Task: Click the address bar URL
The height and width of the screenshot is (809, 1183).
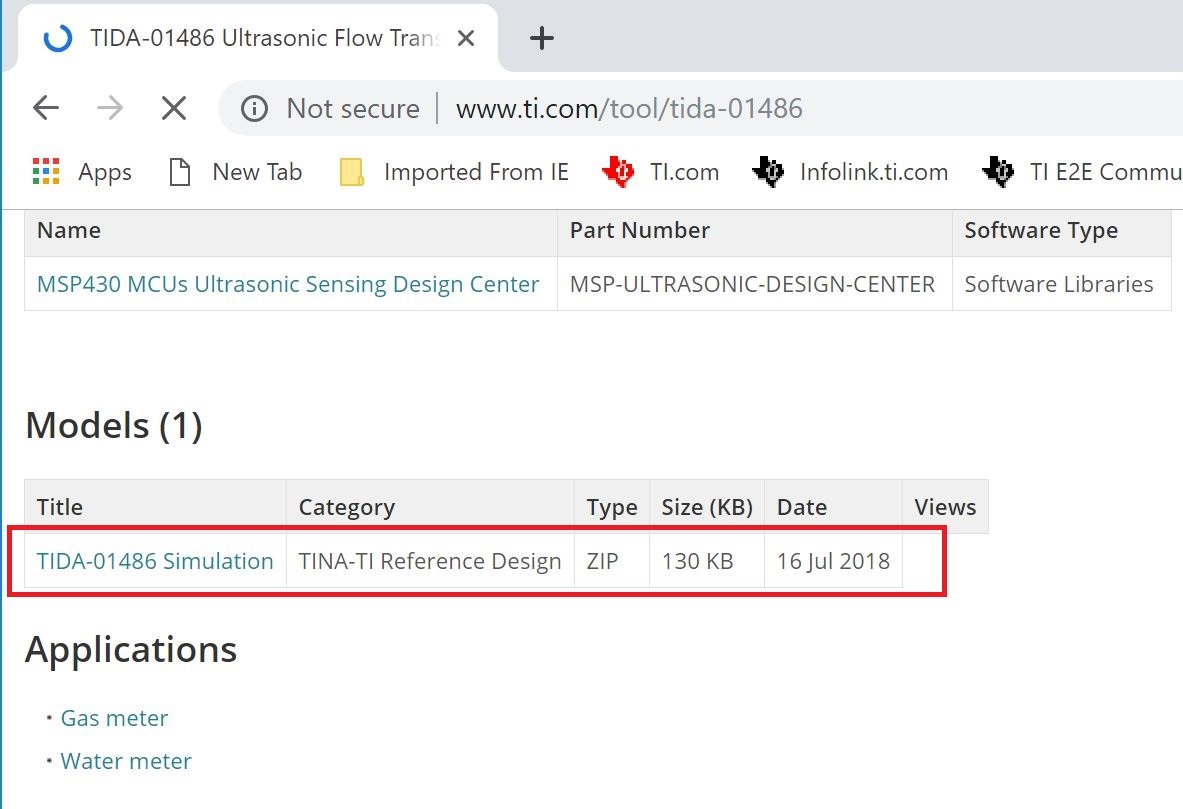Action: 629,108
